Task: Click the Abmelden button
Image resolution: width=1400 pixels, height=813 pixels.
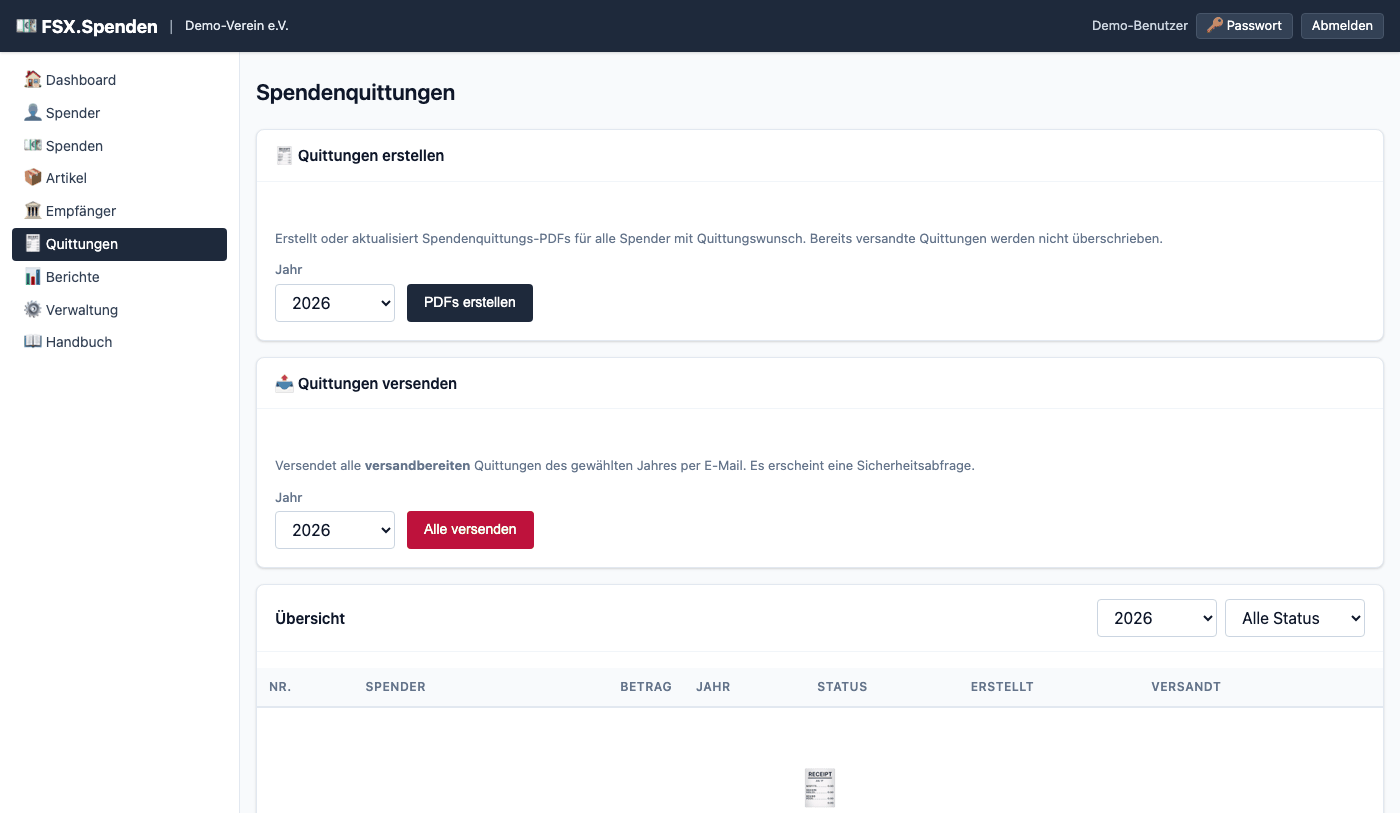Action: click(1342, 26)
